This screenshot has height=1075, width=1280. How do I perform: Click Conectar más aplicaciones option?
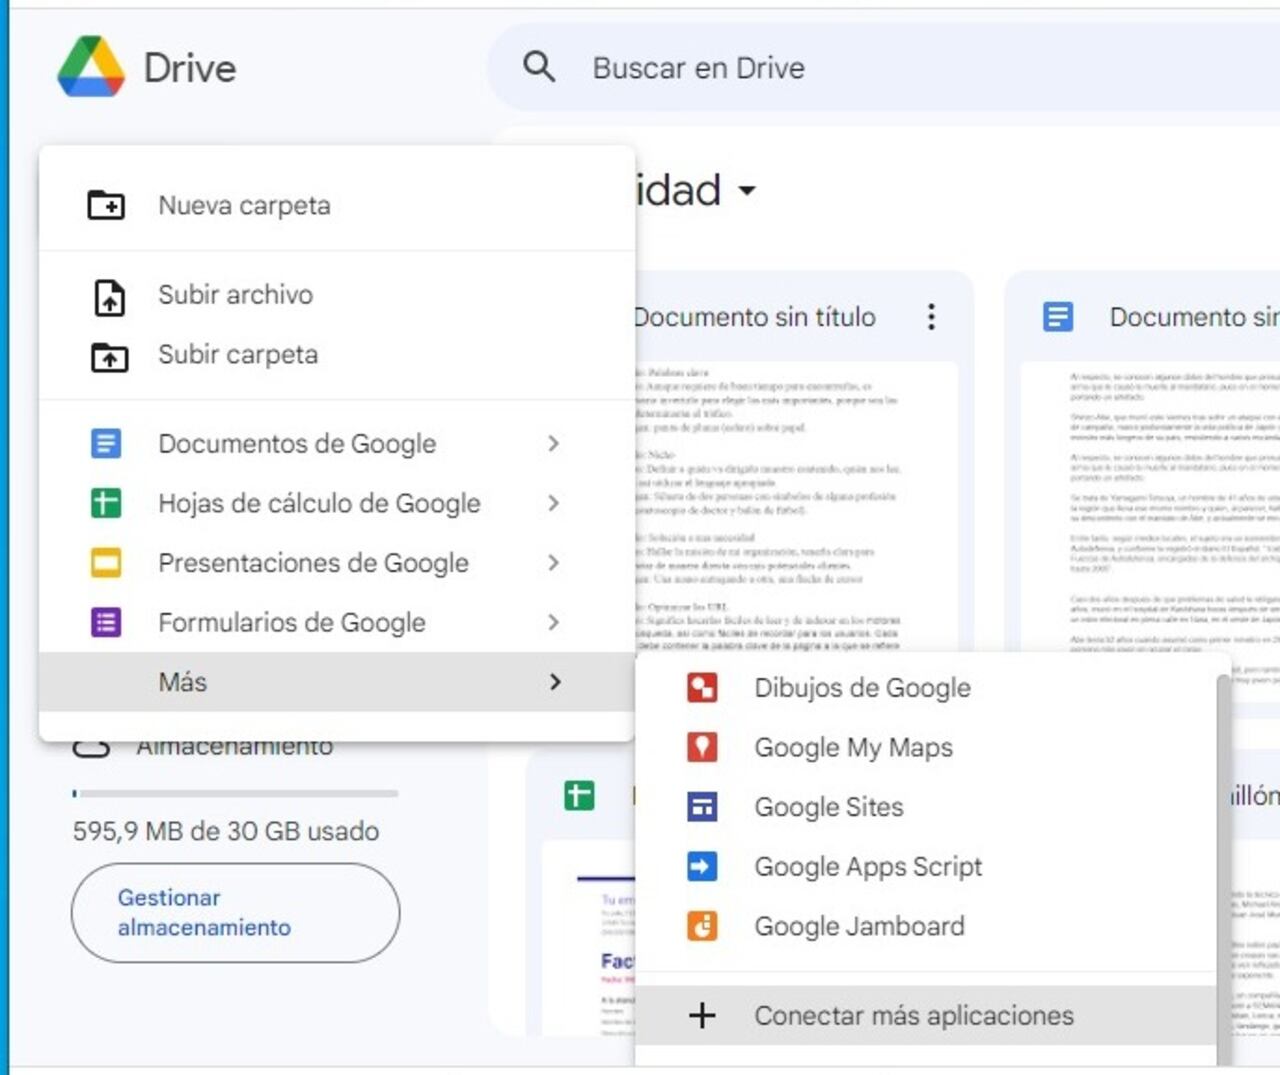pyautogui.click(x=913, y=1016)
